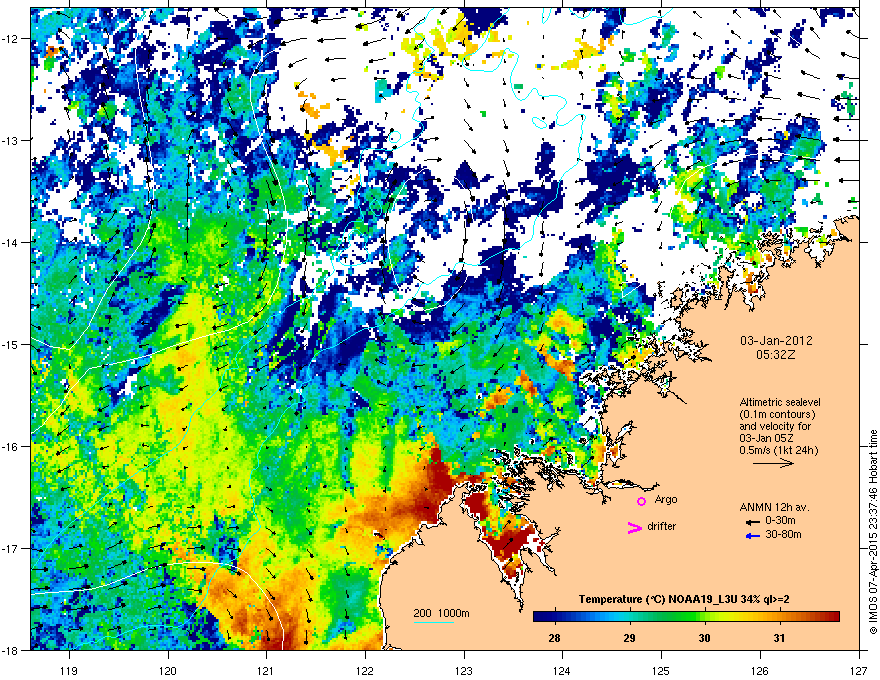The height and width of the screenshot is (680, 880).
Task: Click the longitude axis label 127
Action: point(859,670)
